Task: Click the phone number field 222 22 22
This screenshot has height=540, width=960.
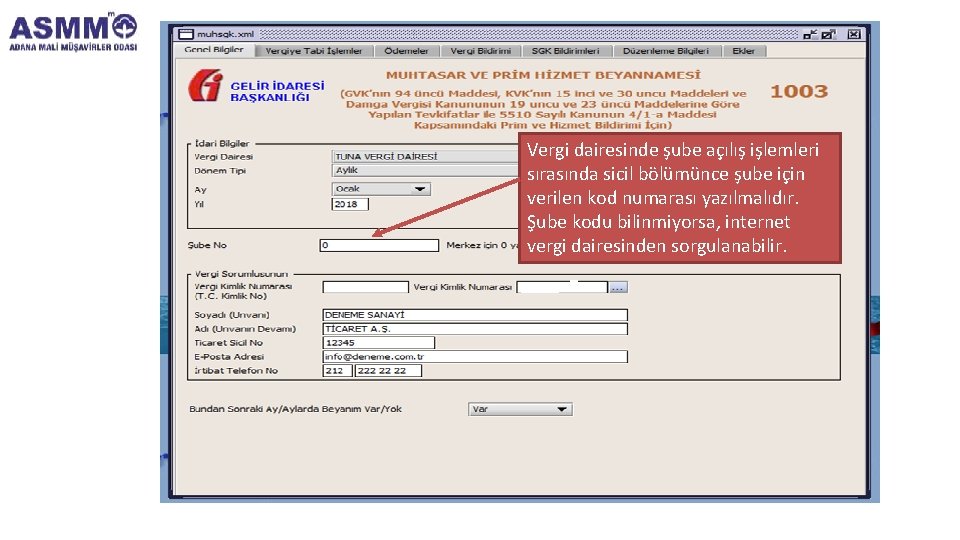Action: coord(388,370)
